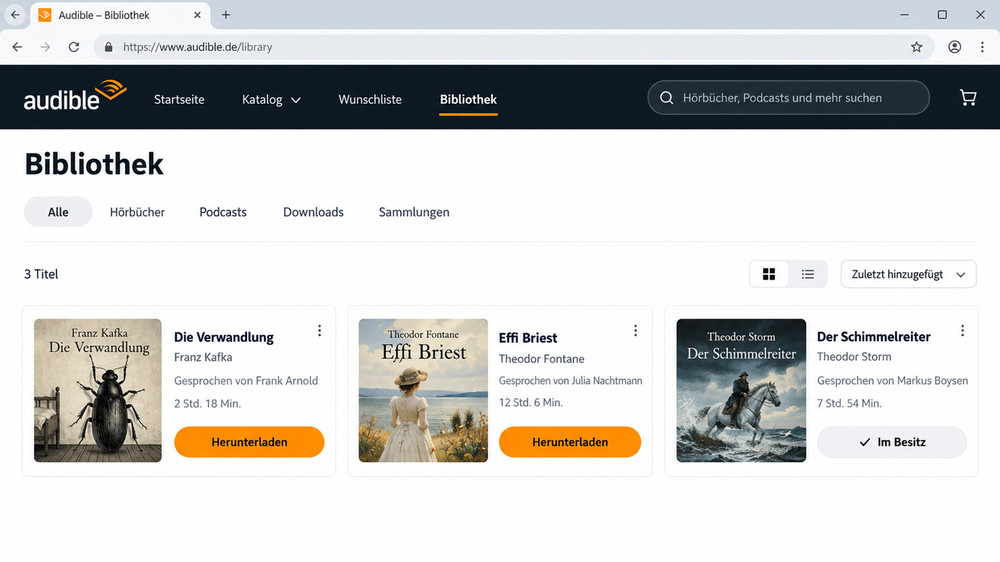1000x562 pixels.
Task: Switch to the Podcasts tab
Action: [223, 212]
